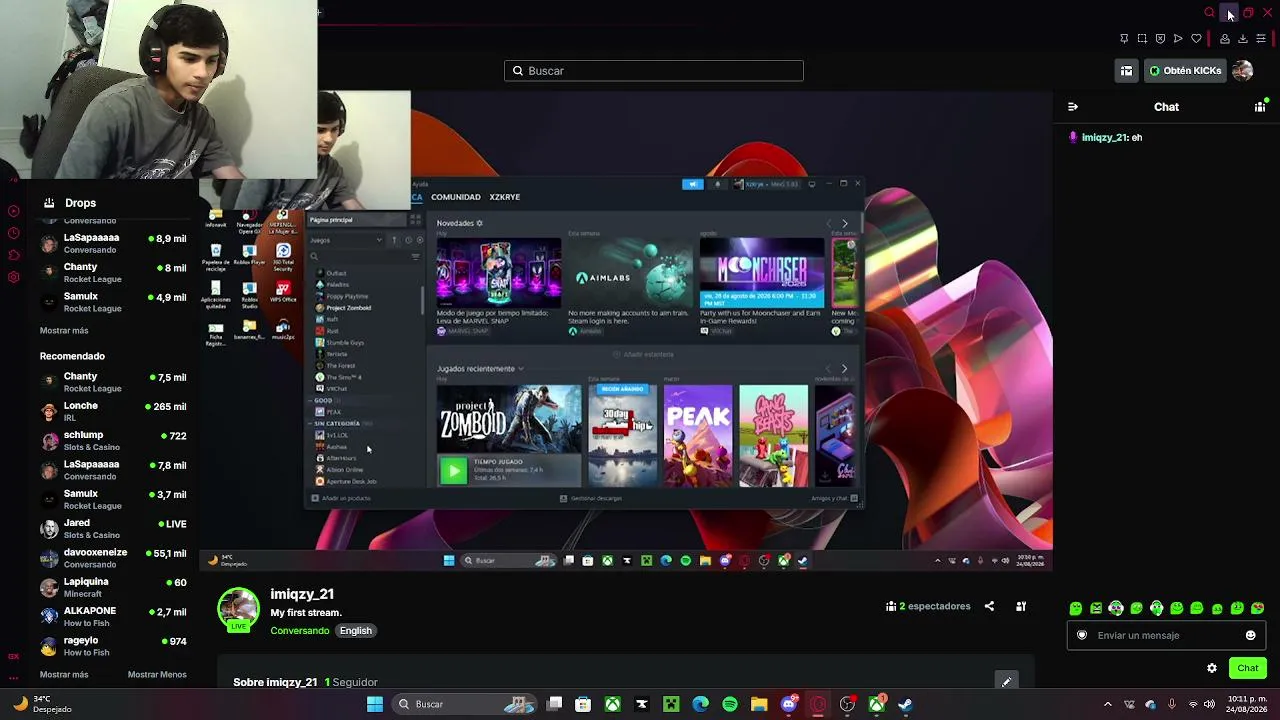Click the heart bookmark icon in toolbar
The height and width of the screenshot is (720, 1280).
[1196, 39]
